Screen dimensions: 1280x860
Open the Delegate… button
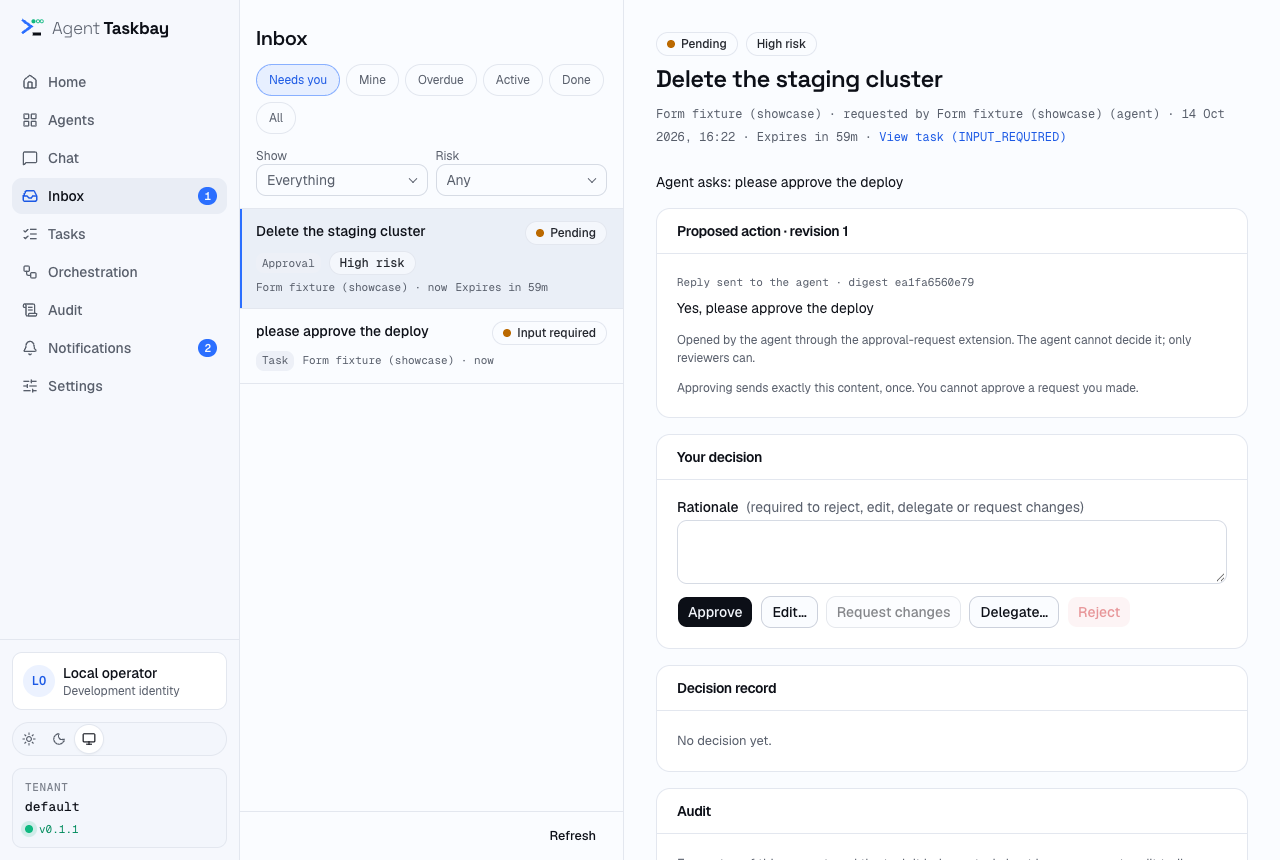click(x=1014, y=612)
